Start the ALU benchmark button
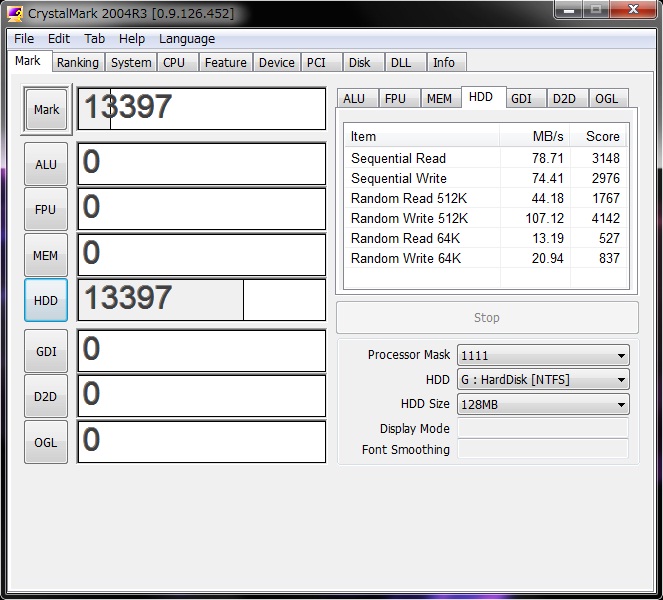 point(46,164)
